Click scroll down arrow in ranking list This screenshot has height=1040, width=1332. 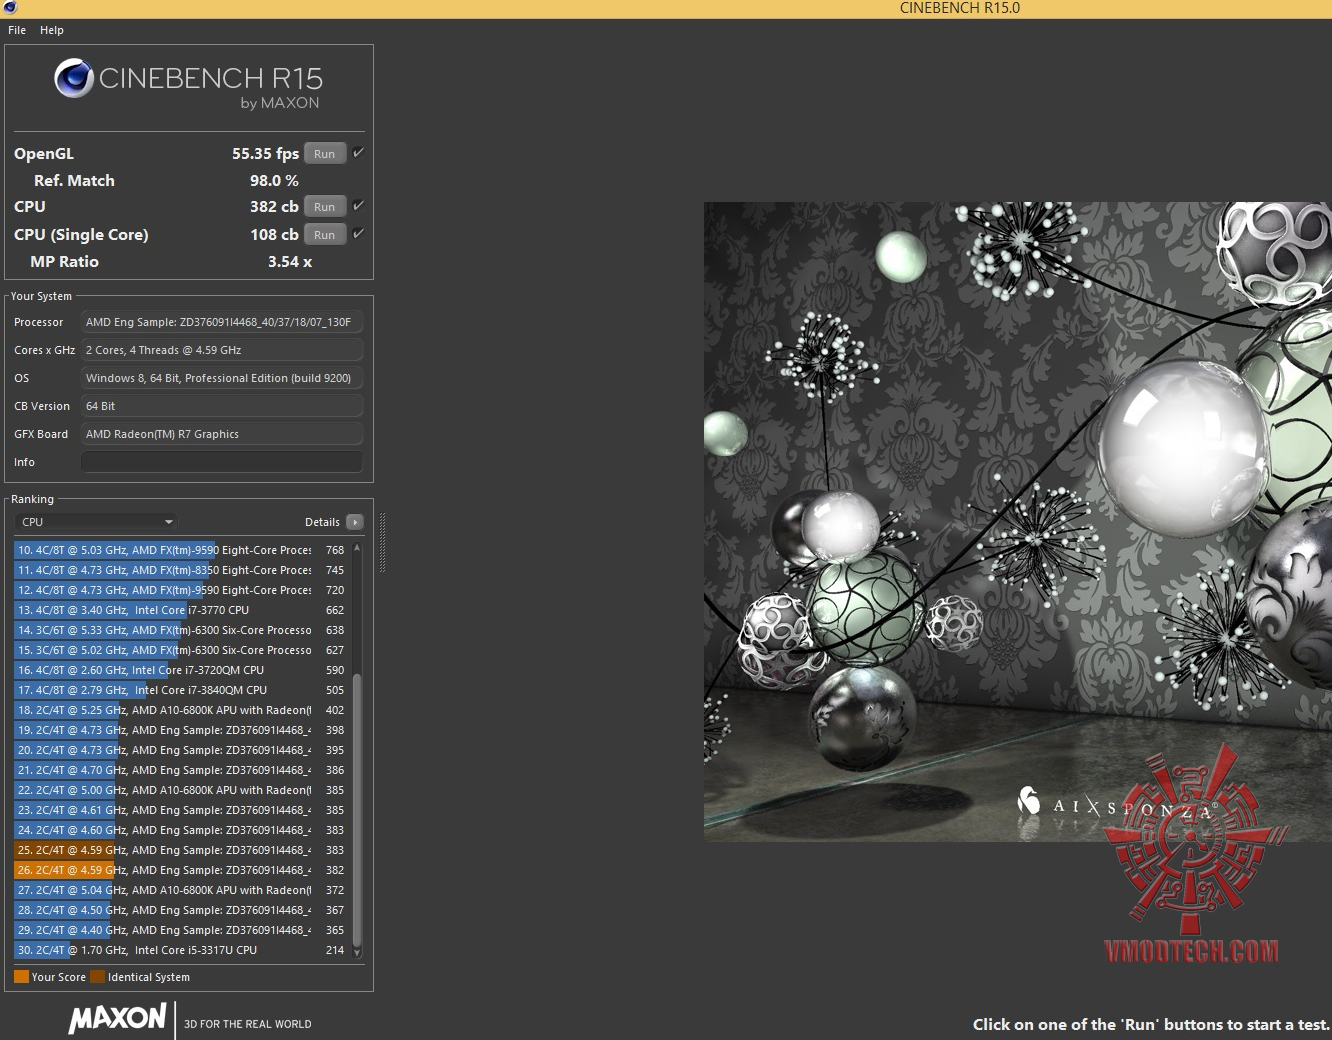[x=357, y=952]
